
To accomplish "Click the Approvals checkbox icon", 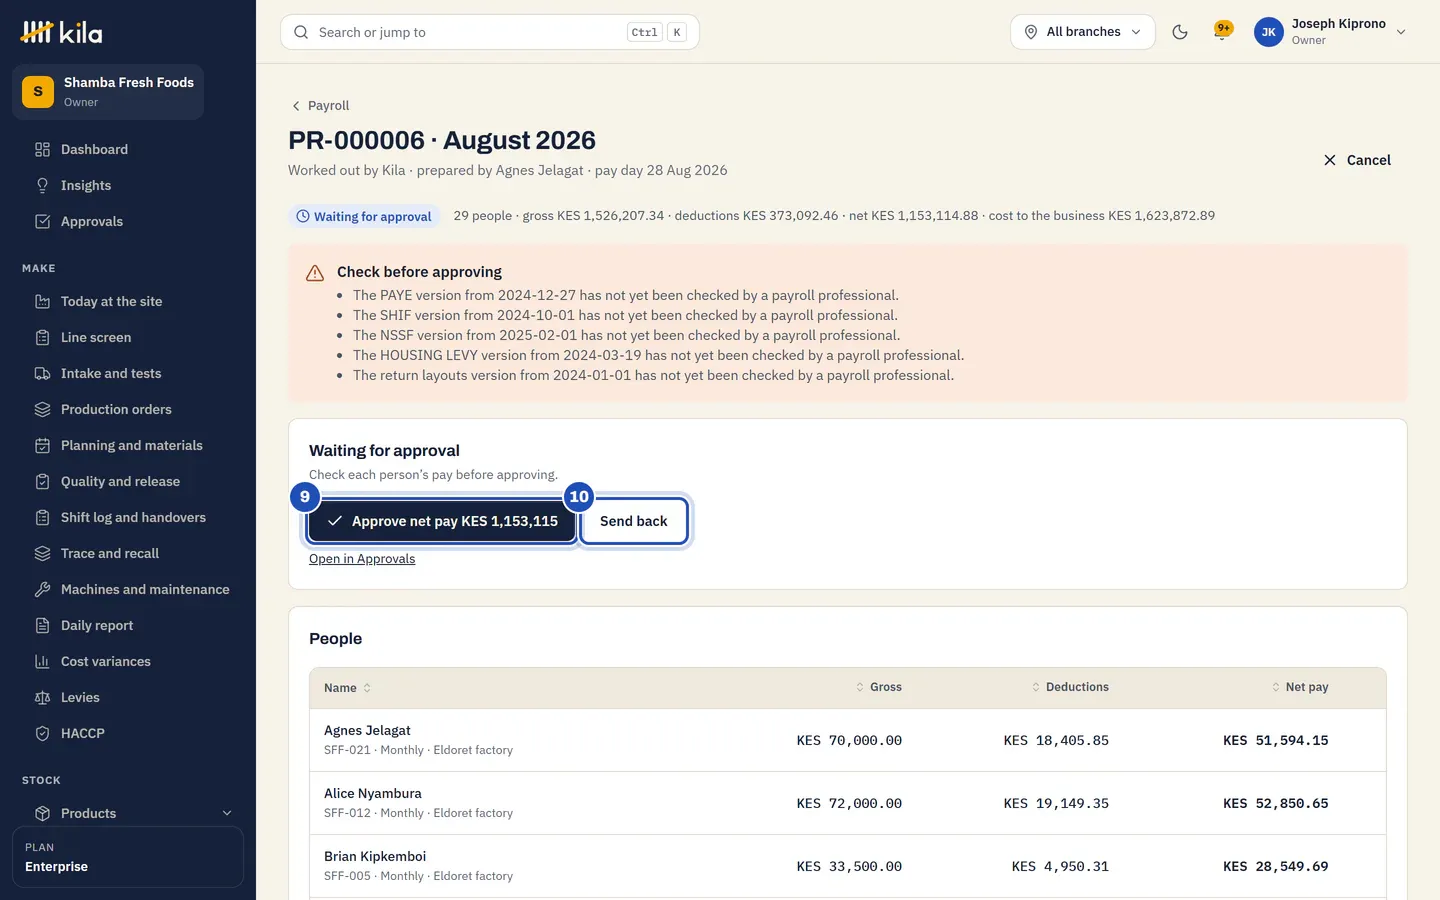I will click(42, 221).
